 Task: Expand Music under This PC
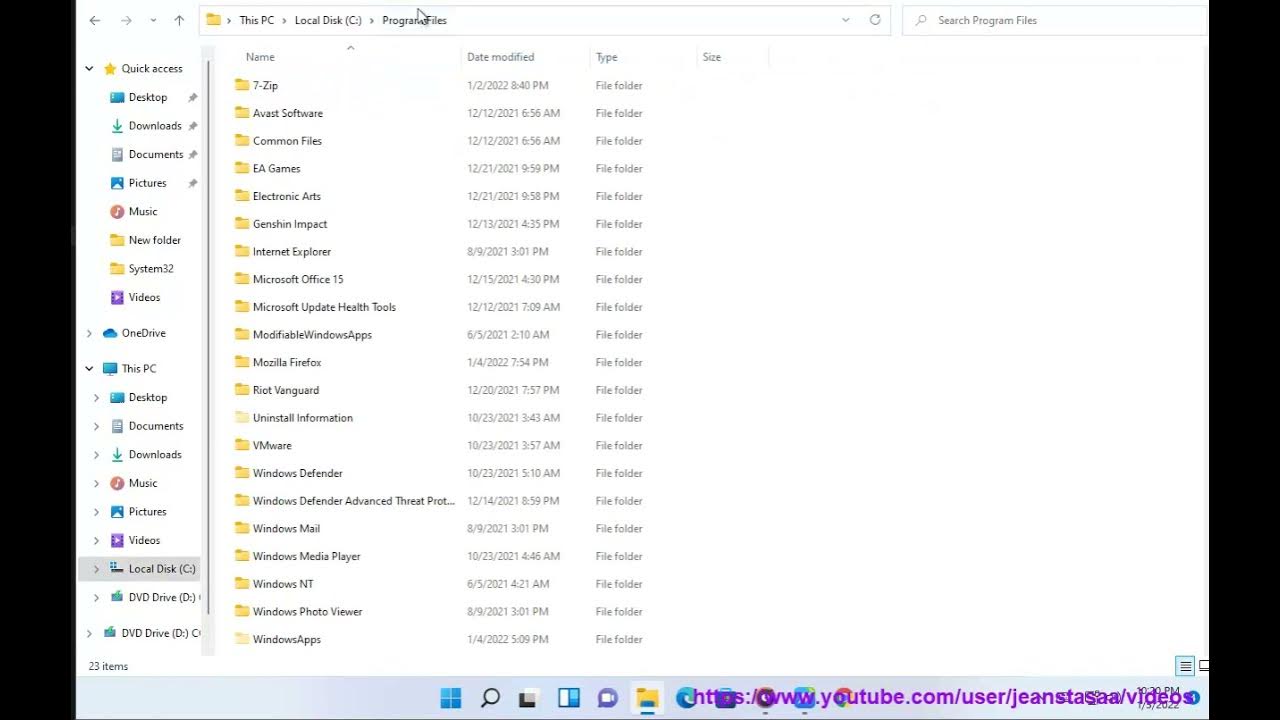pos(96,483)
